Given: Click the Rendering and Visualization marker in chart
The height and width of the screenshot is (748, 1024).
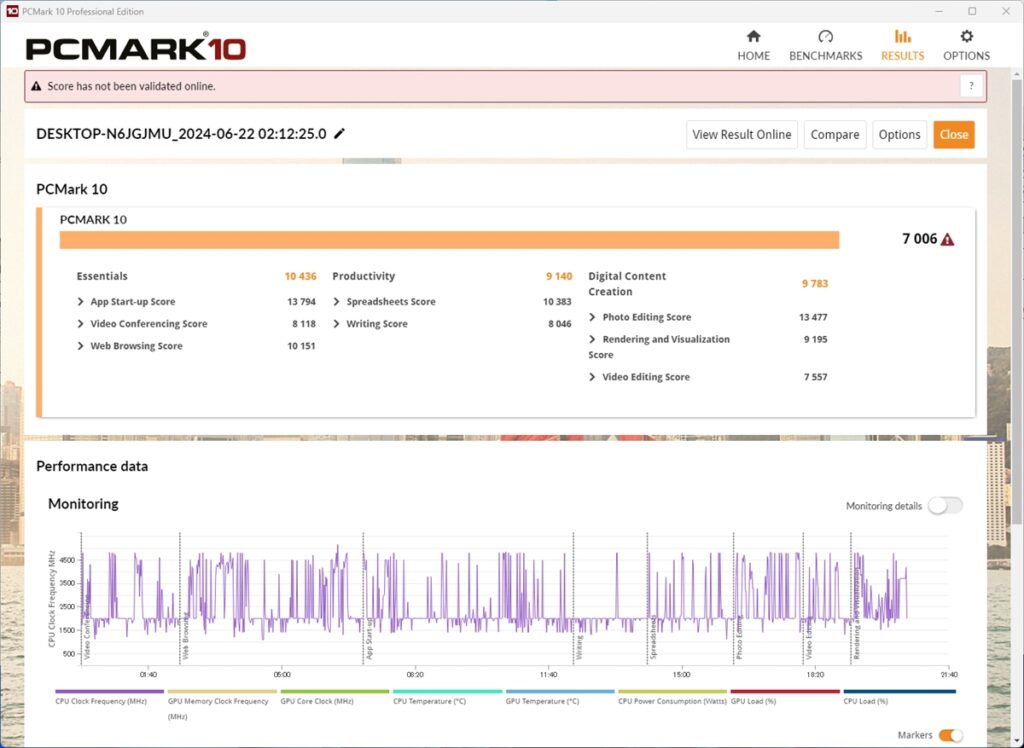Looking at the screenshot, I should (856, 613).
